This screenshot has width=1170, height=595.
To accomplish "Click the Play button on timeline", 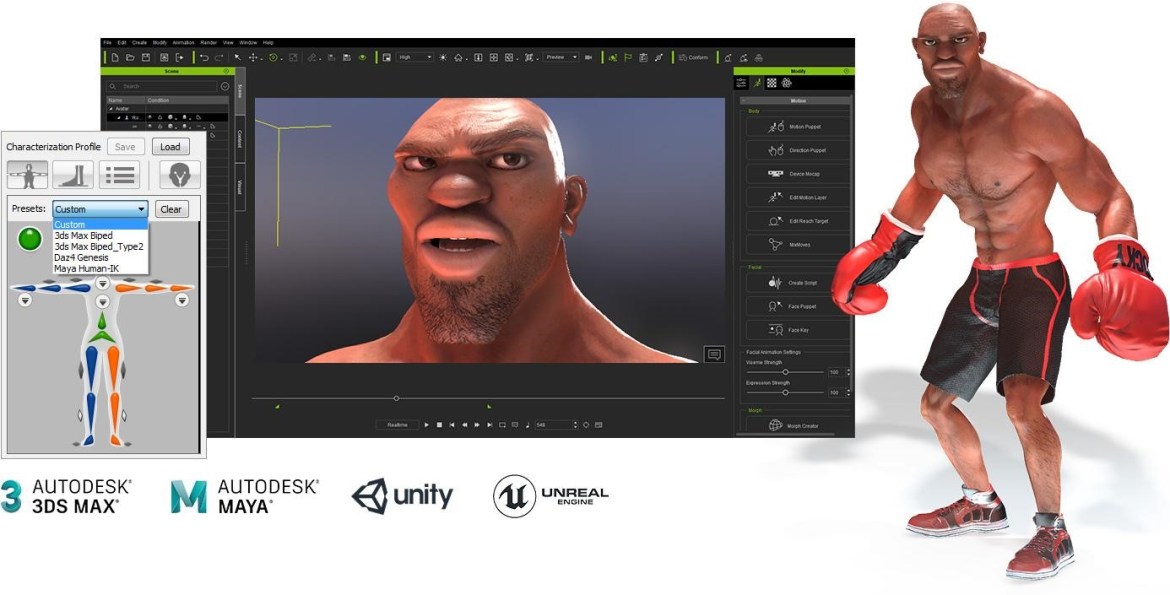I will (427, 425).
